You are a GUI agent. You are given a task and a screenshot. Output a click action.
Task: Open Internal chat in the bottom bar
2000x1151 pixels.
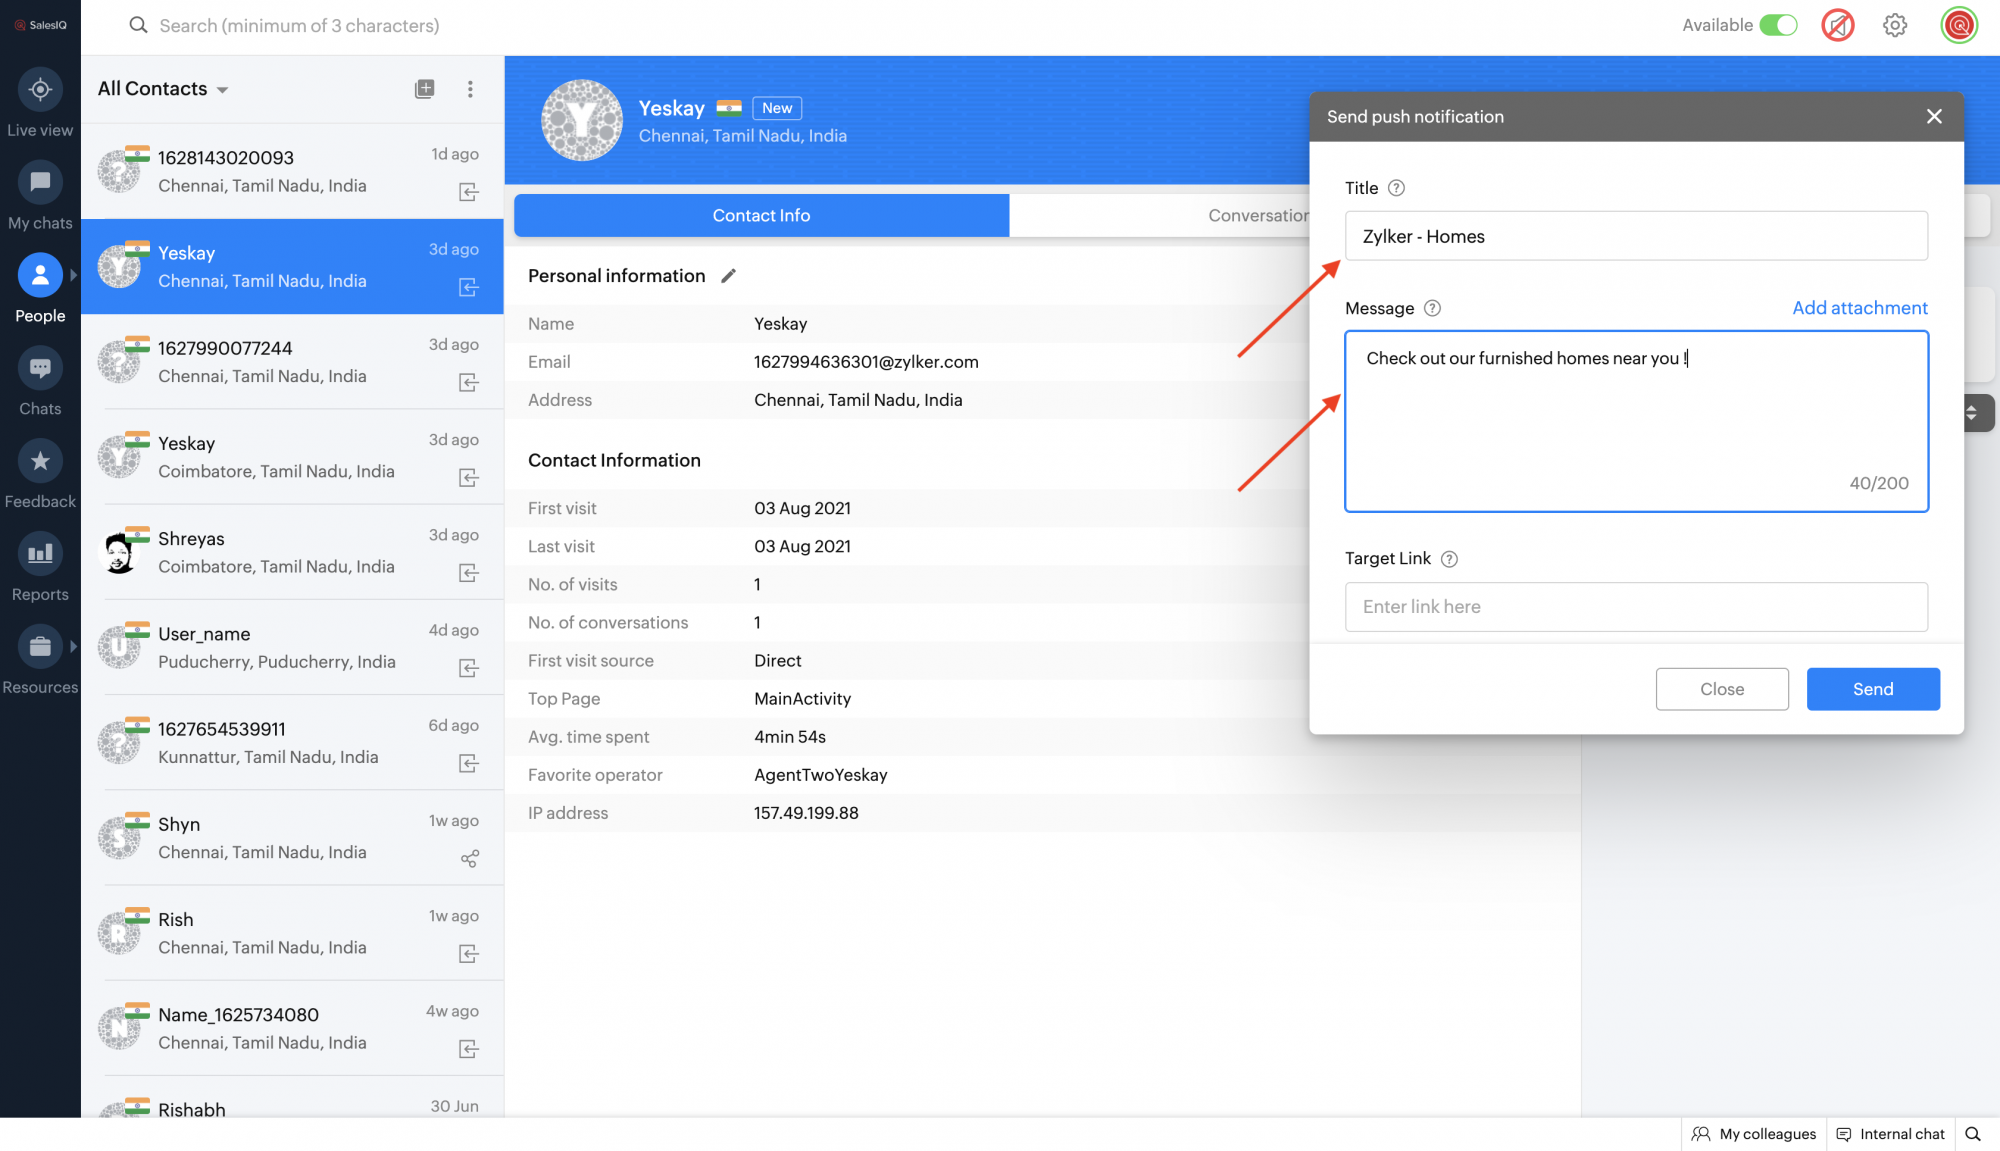pos(1890,1134)
